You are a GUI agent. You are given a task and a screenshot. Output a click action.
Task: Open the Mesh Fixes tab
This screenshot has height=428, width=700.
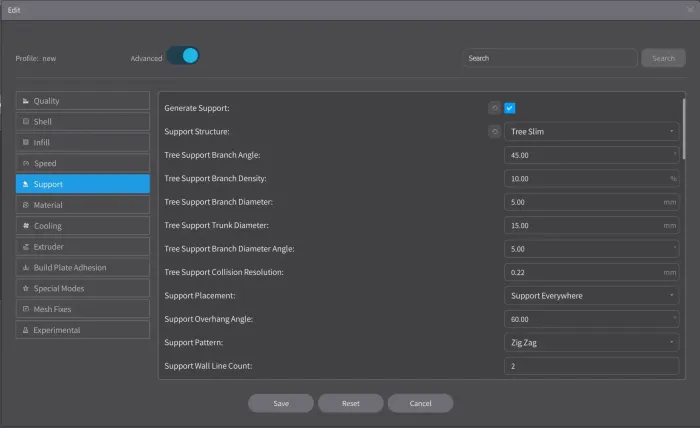coord(83,309)
